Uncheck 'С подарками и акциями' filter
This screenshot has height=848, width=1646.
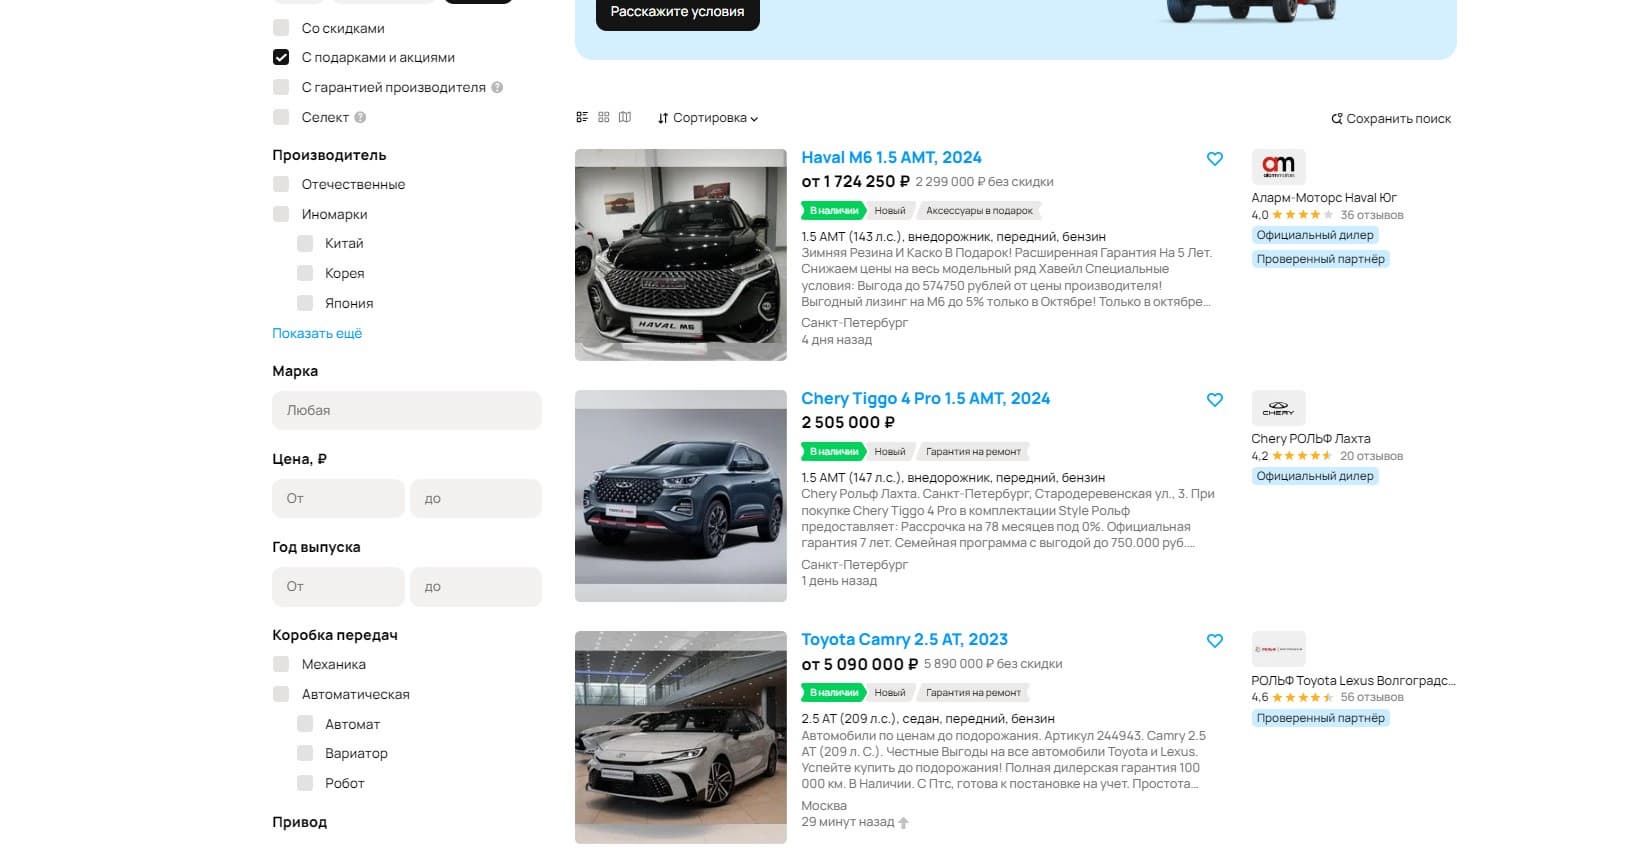click(x=281, y=58)
